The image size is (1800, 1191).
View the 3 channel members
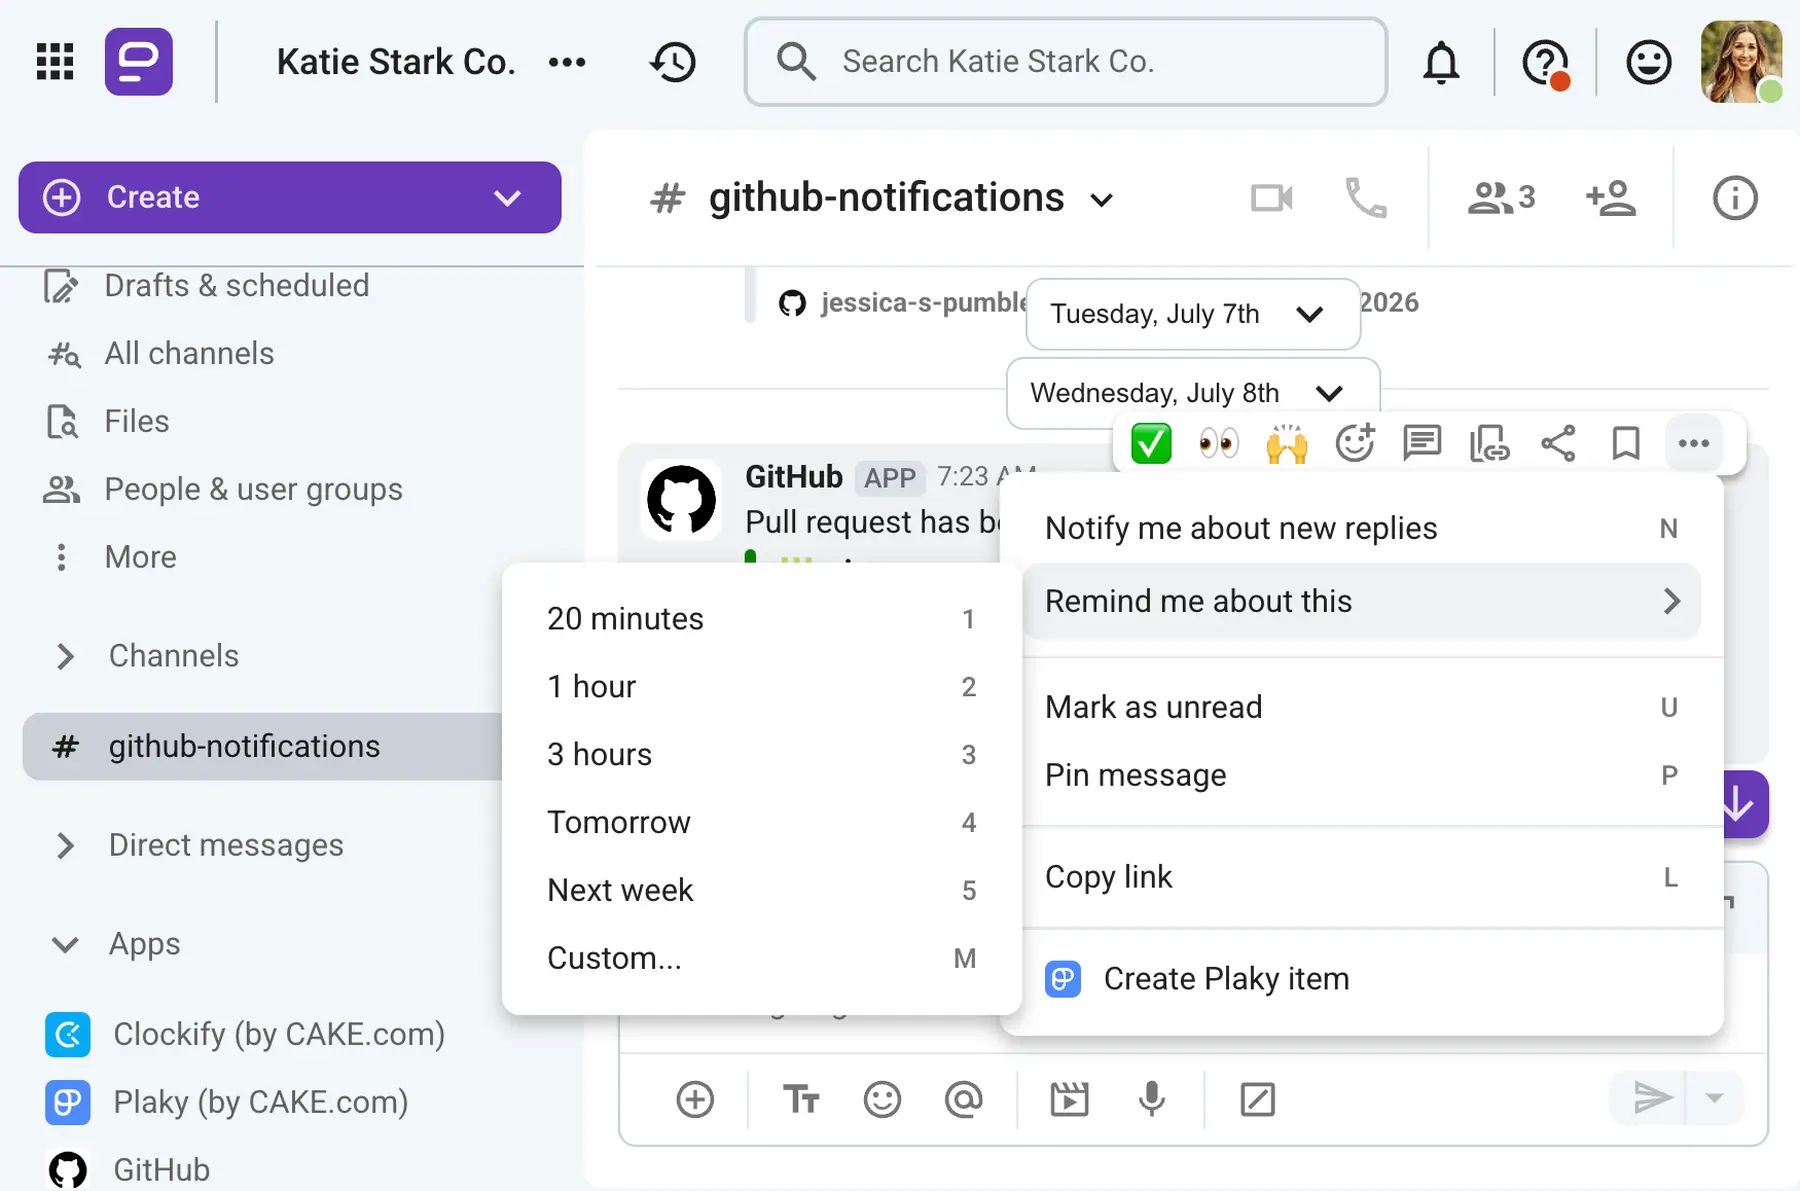[1501, 198]
